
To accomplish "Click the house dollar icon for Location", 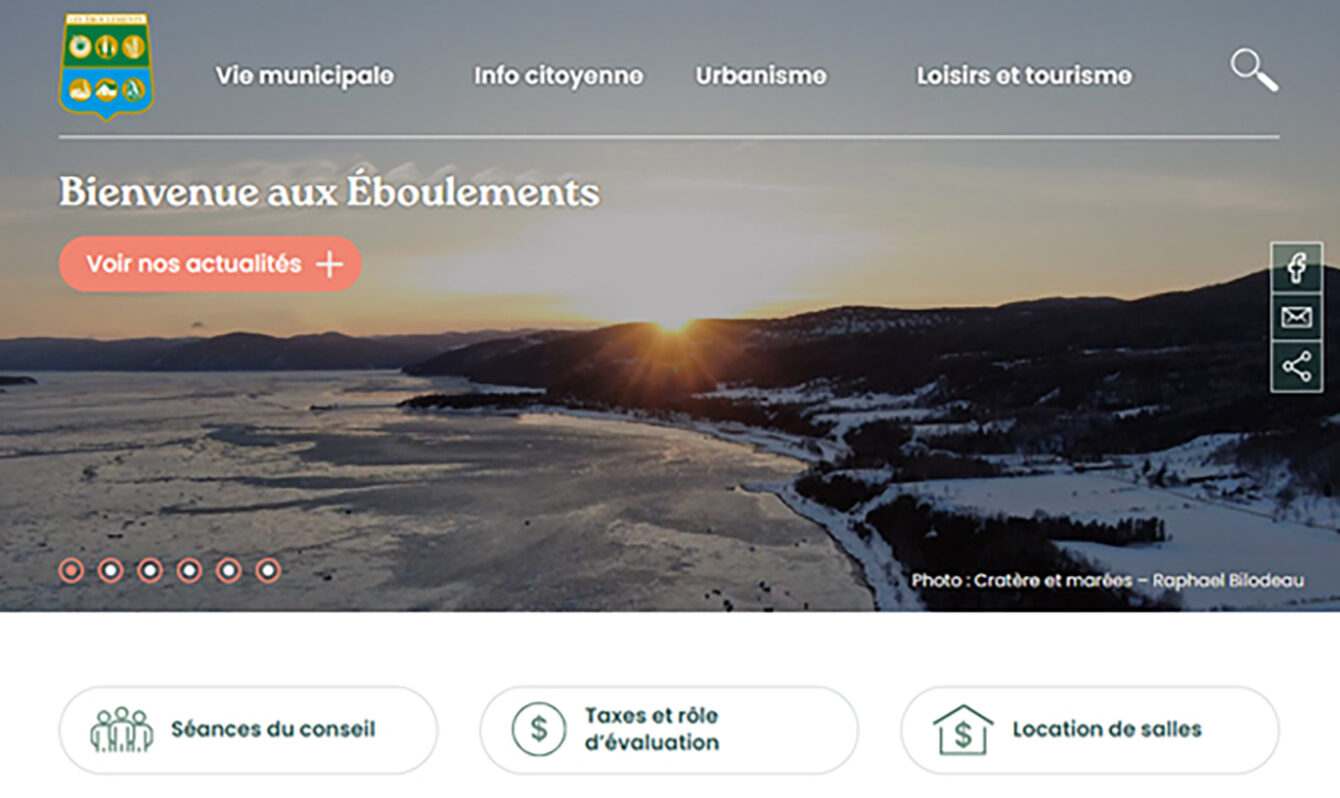I will (x=962, y=730).
